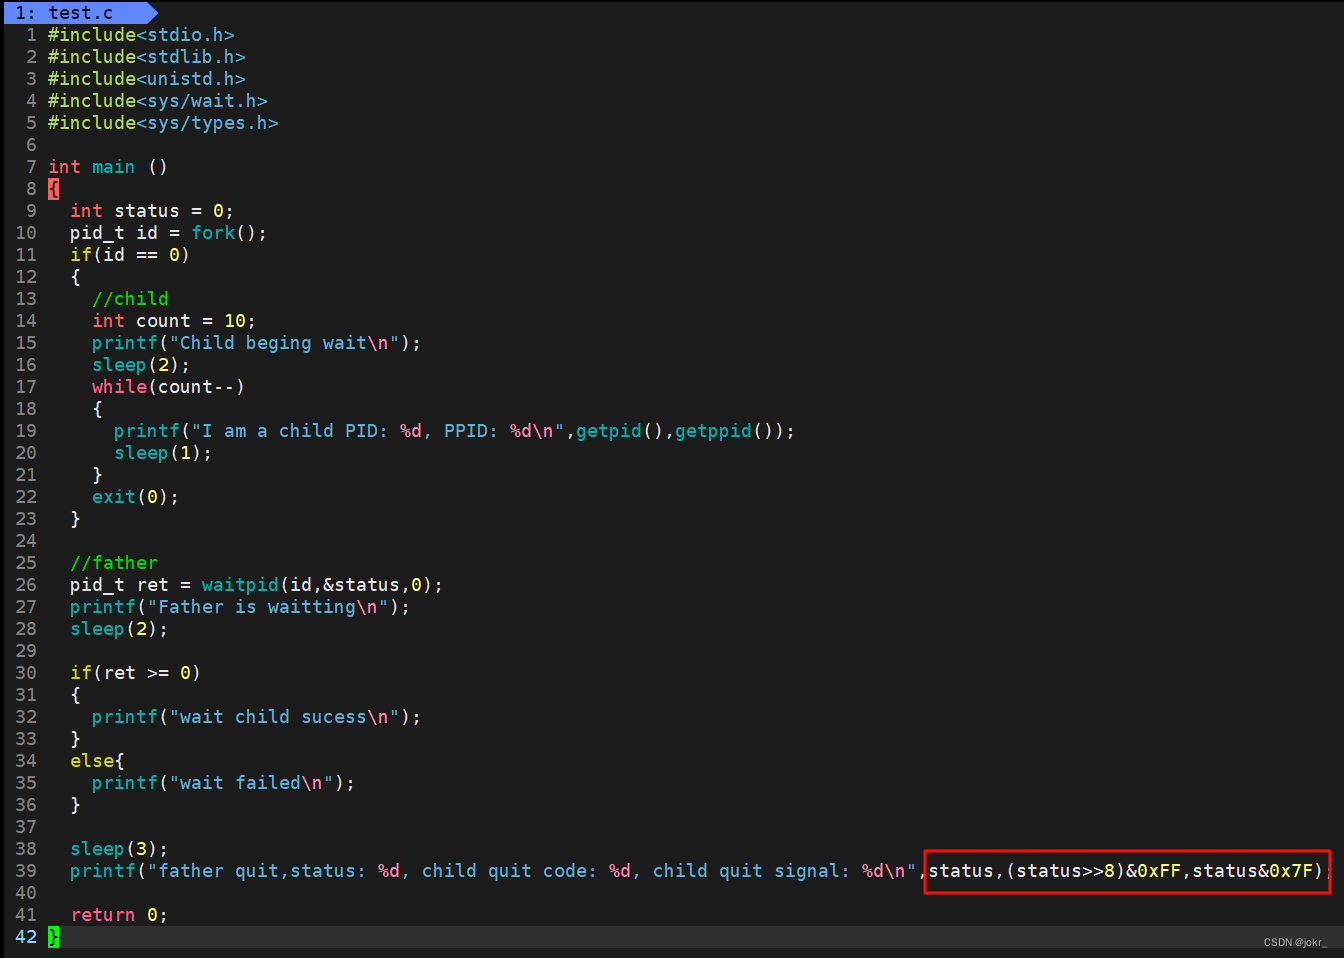Click the highlighted opening brace on line 8
The image size is (1344, 958).
click(x=53, y=189)
